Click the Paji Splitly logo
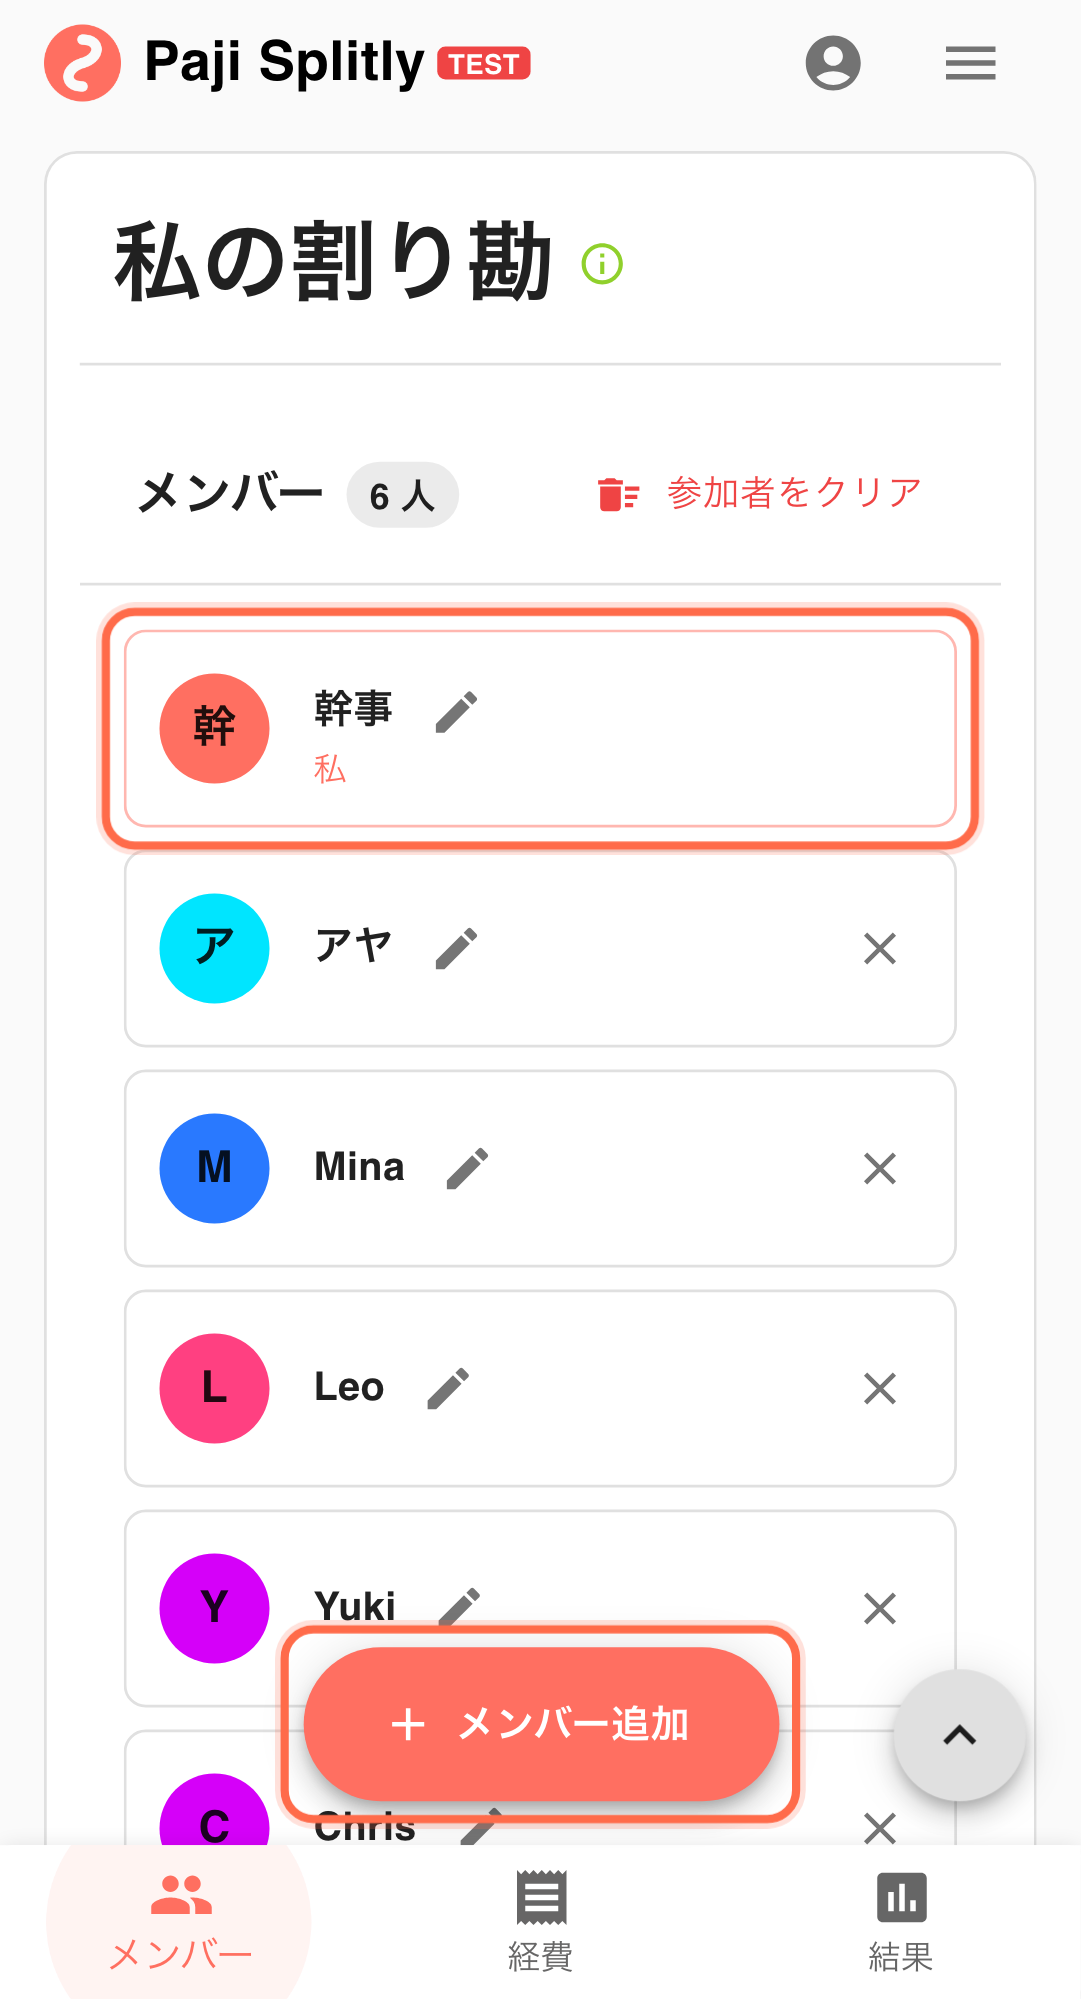Image resolution: width=1081 pixels, height=1999 pixels. click(x=83, y=63)
